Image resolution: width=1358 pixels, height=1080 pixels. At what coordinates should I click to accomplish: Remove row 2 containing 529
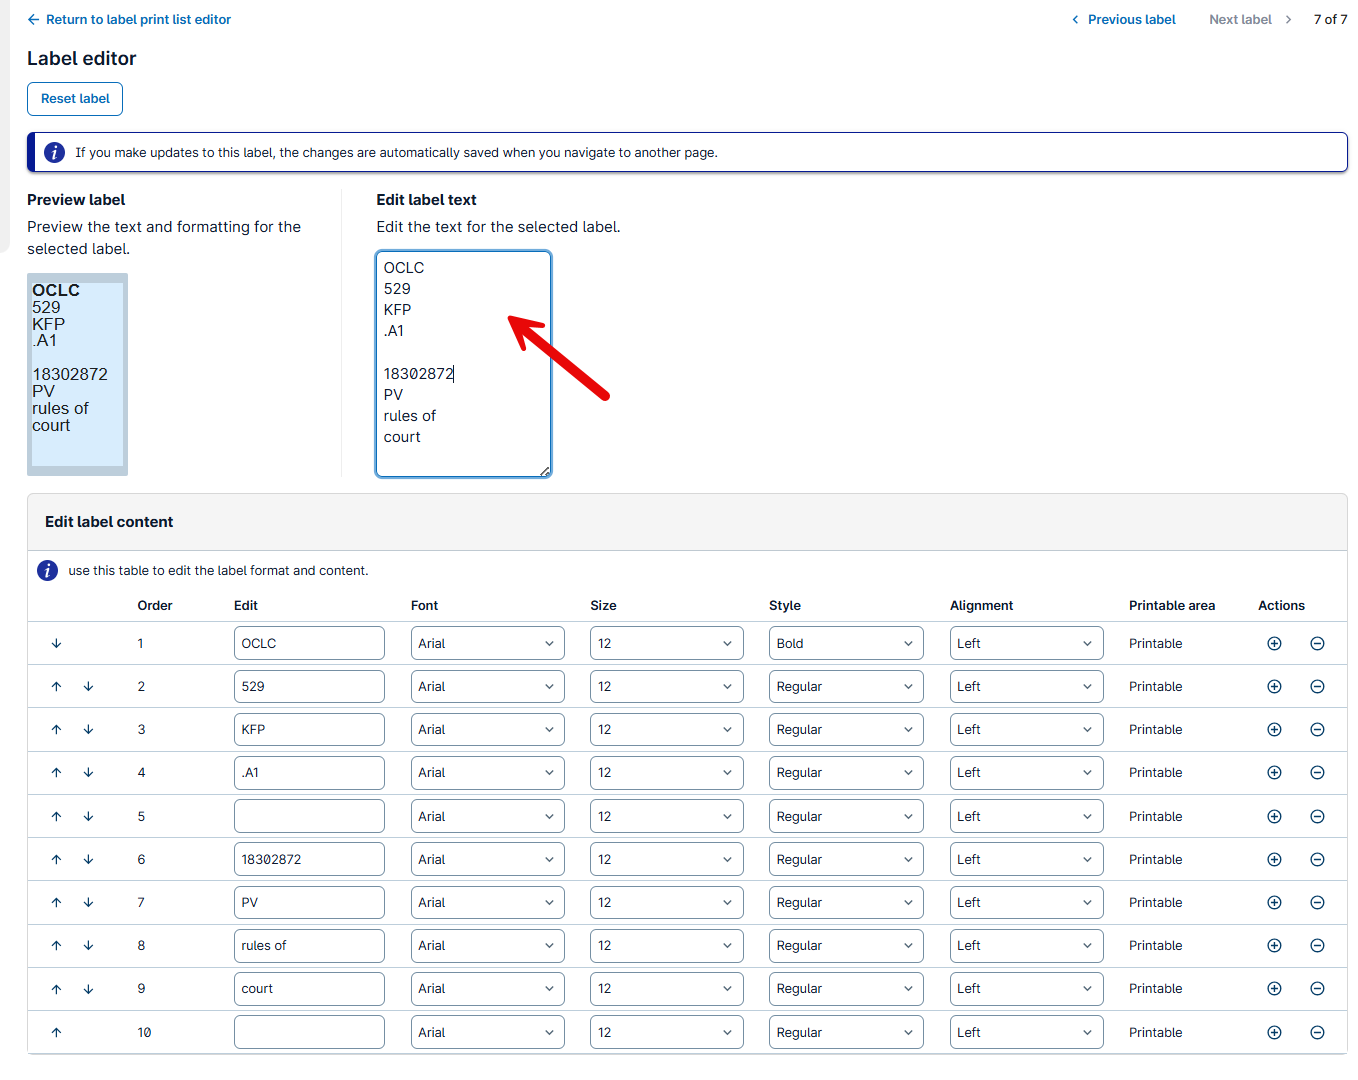point(1317,687)
